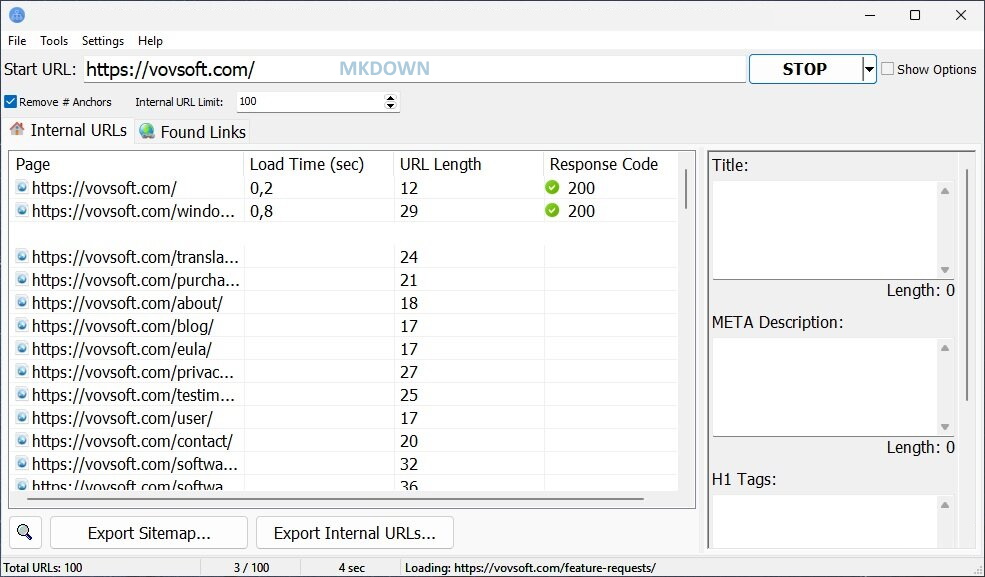Click page icon for vovsoft.com/contact/ row
The width and height of the screenshot is (985, 577).
coord(22,440)
